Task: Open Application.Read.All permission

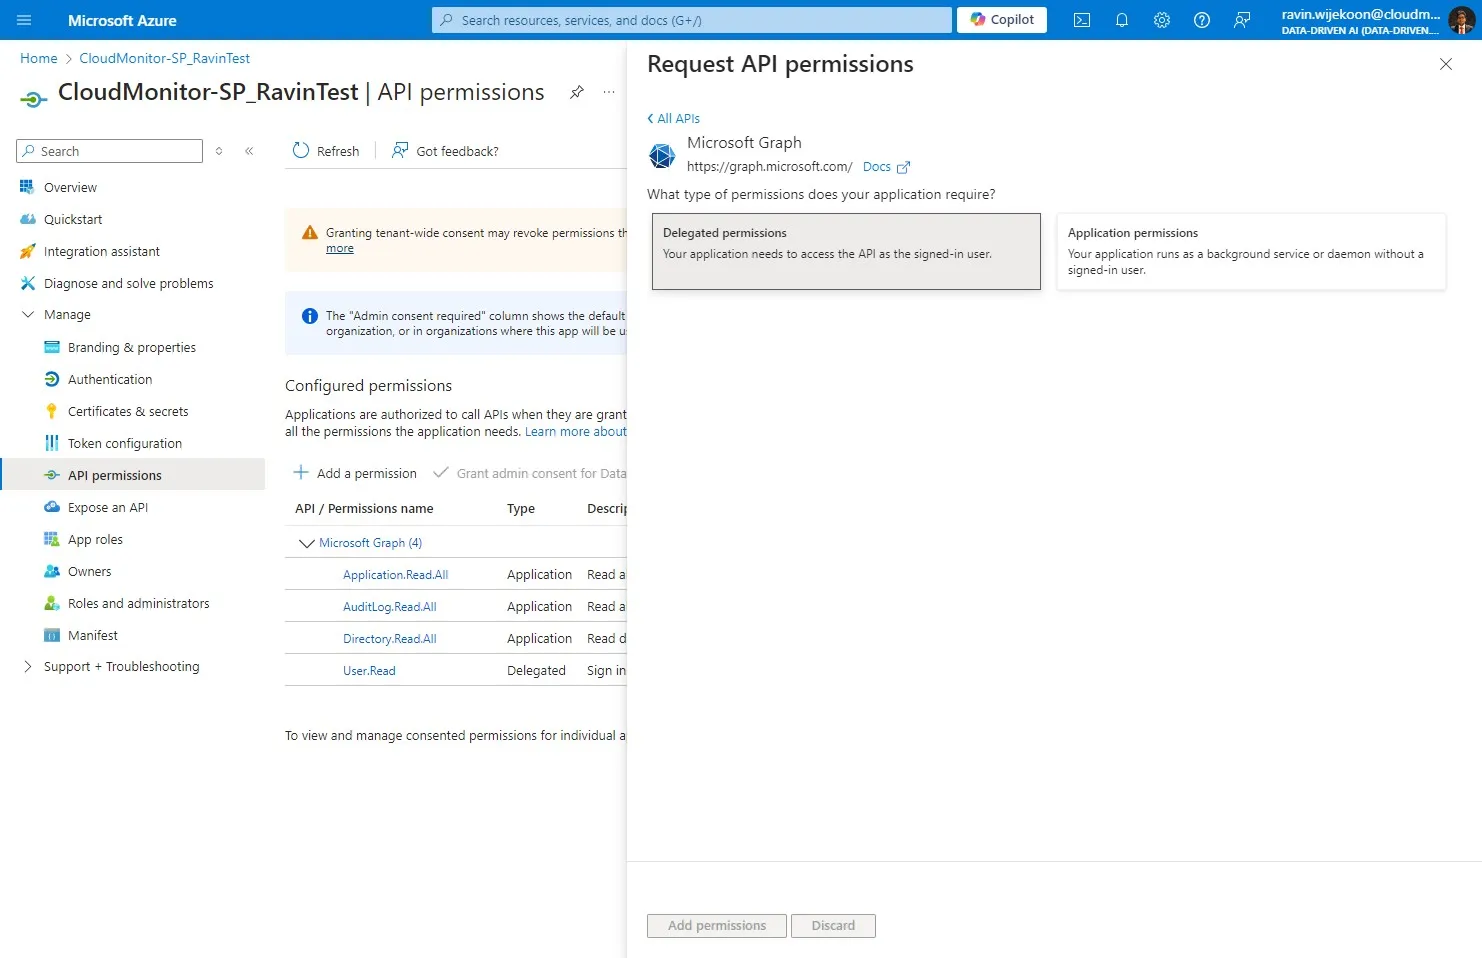Action: (x=396, y=575)
